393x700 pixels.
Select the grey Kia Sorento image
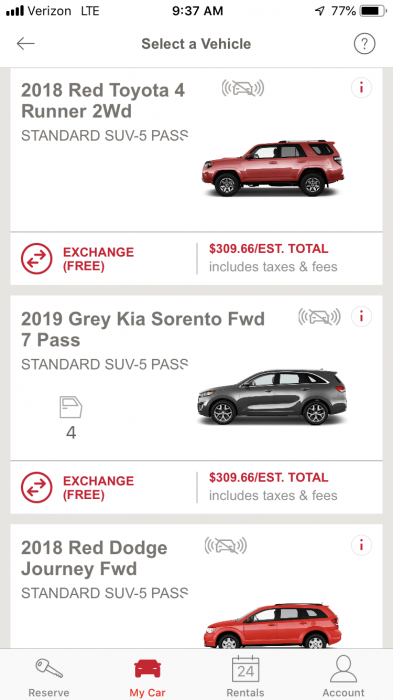pyautogui.click(x=272, y=397)
